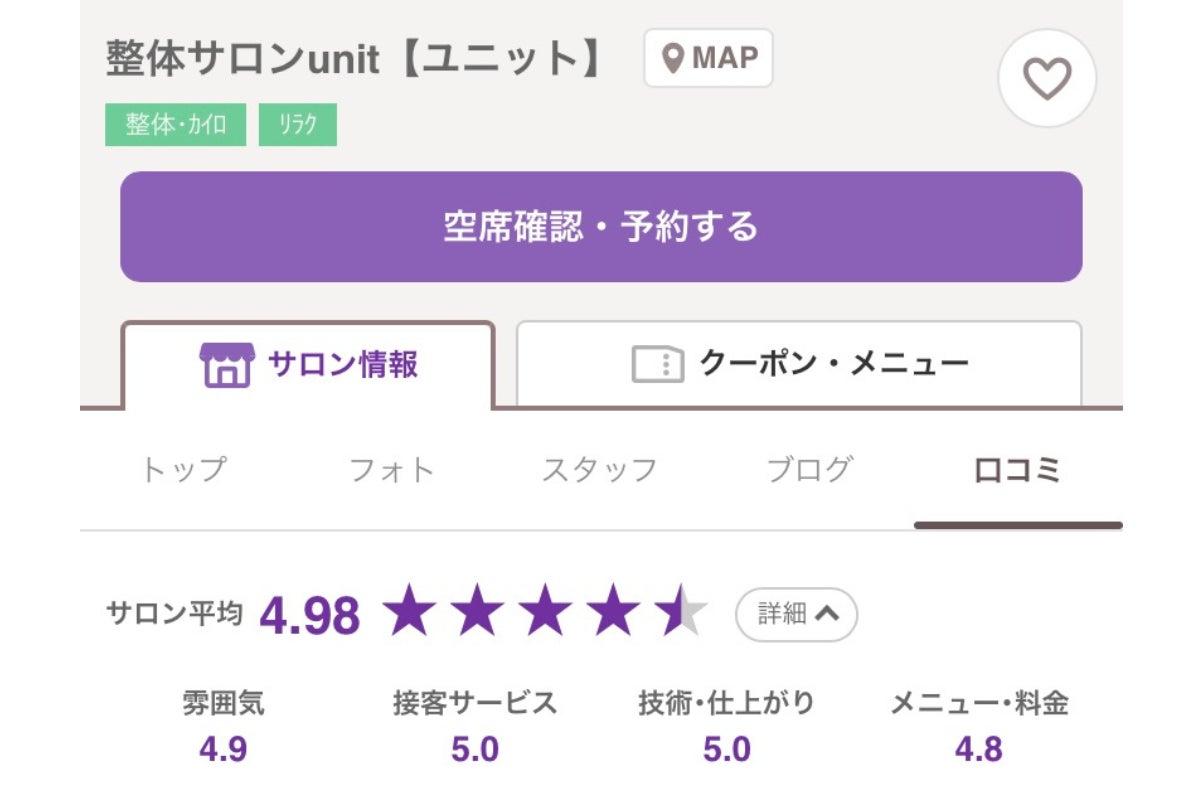Collapse the 詳細 rating details
Viewport: 1200px width, 800px height.
tap(796, 614)
